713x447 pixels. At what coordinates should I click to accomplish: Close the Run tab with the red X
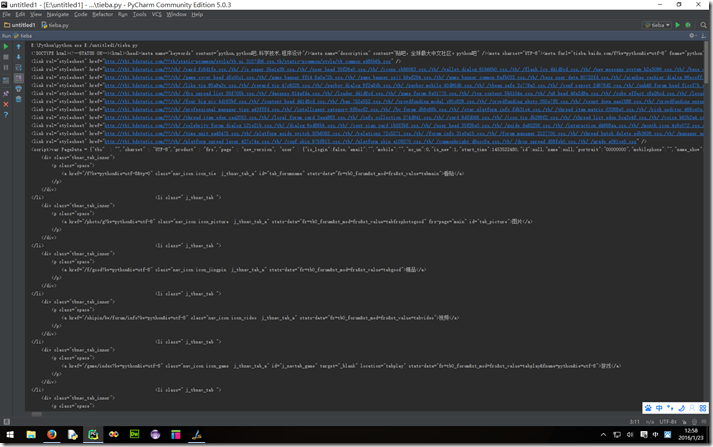pos(6,104)
